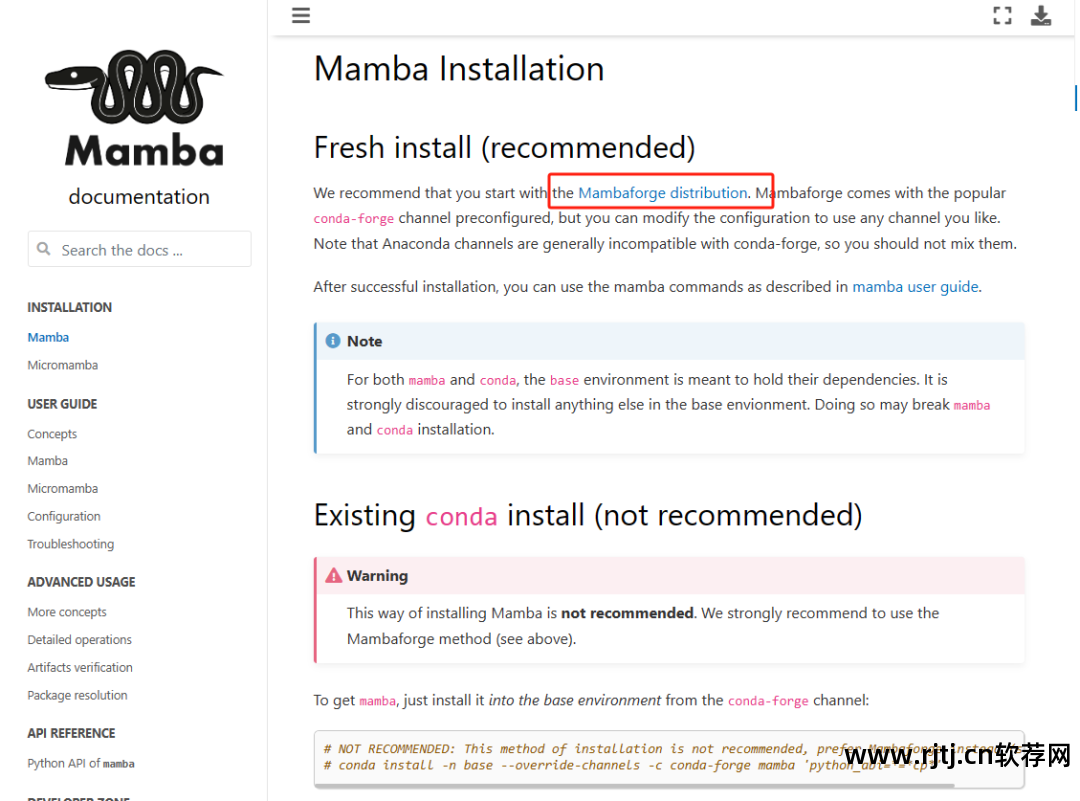Open Python API of mamba reference

click(81, 763)
